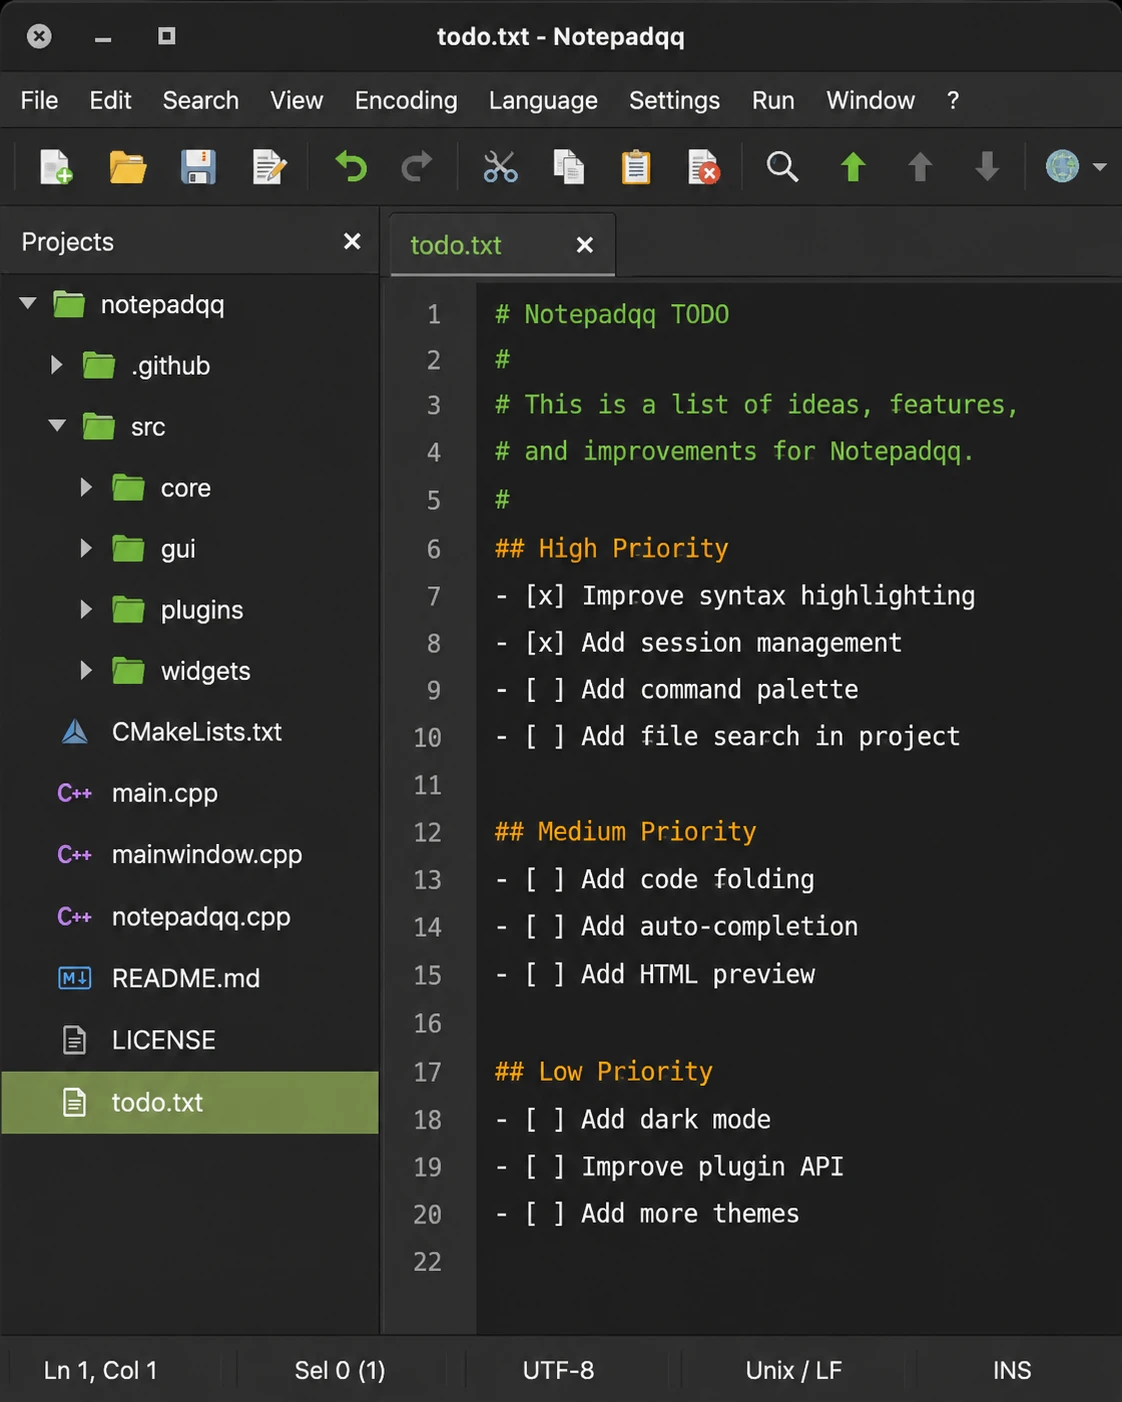
Task: Open the File menu
Action: click(39, 100)
